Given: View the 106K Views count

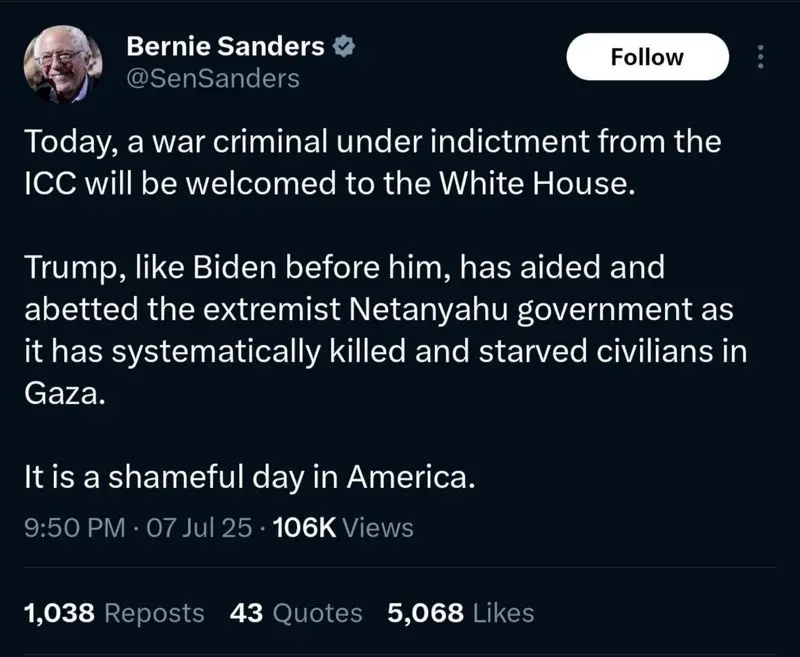Looking at the screenshot, I should 343,527.
